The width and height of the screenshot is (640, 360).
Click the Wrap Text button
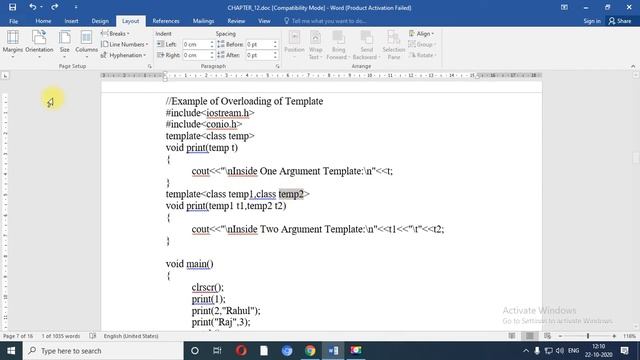click(x=316, y=44)
